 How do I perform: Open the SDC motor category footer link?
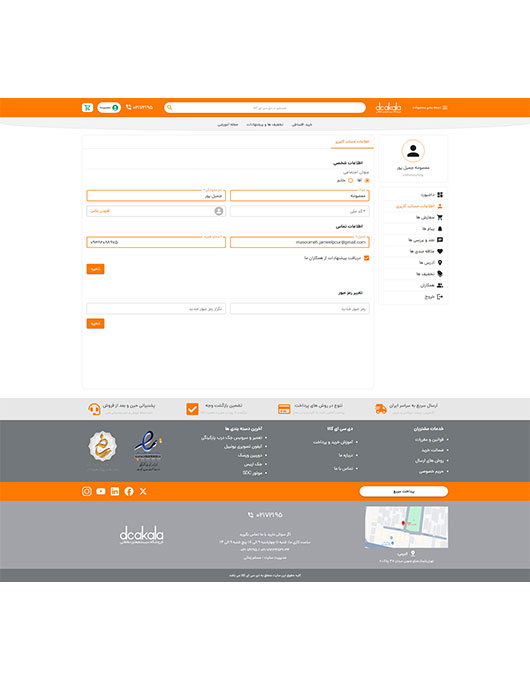point(252,473)
